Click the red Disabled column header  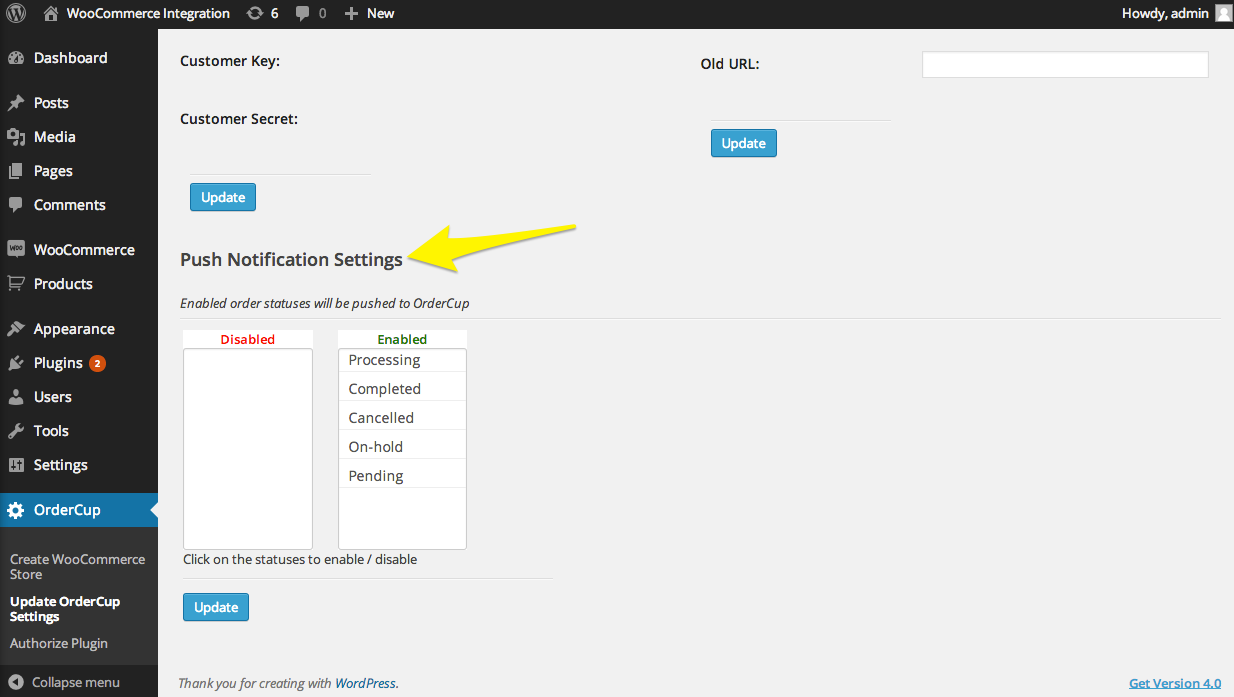[248, 339]
